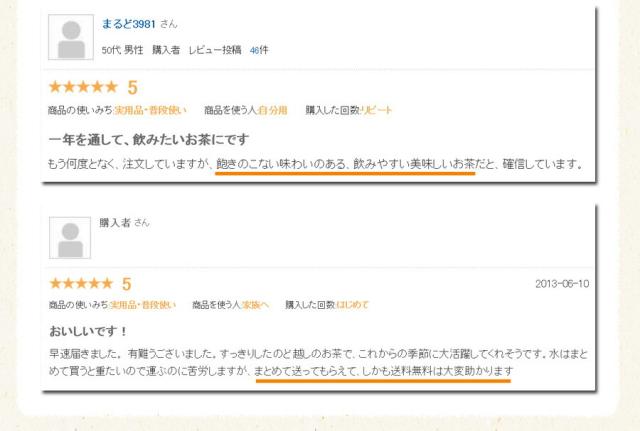Click the まるど3981 reviewer avatar icon
Screen dimensions: 640x431
point(71,37)
